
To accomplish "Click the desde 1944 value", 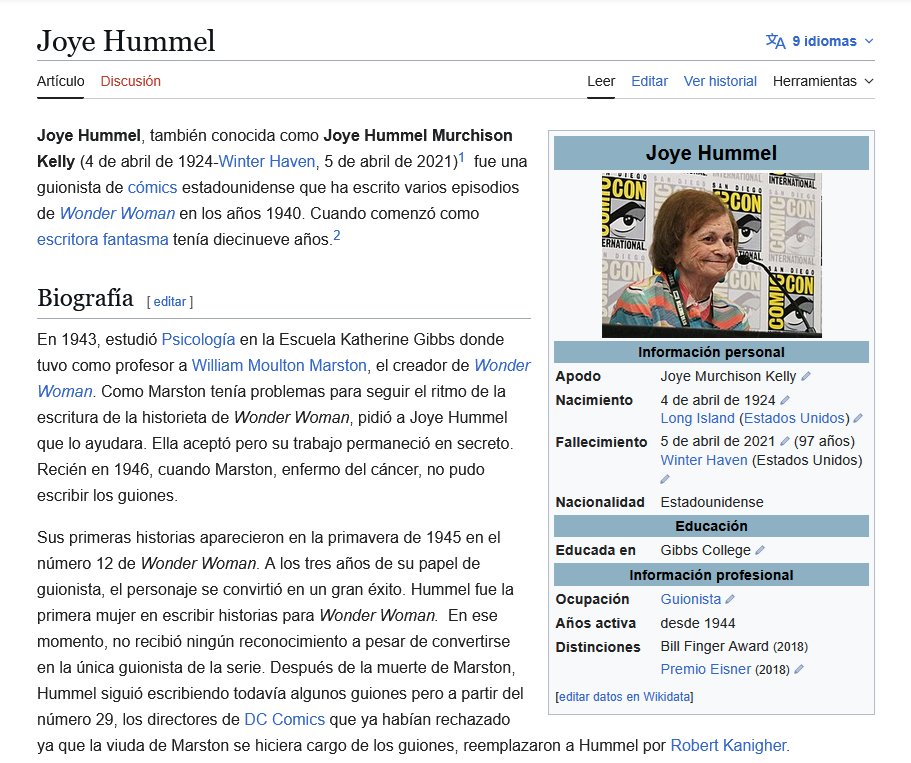I will [x=698, y=624].
